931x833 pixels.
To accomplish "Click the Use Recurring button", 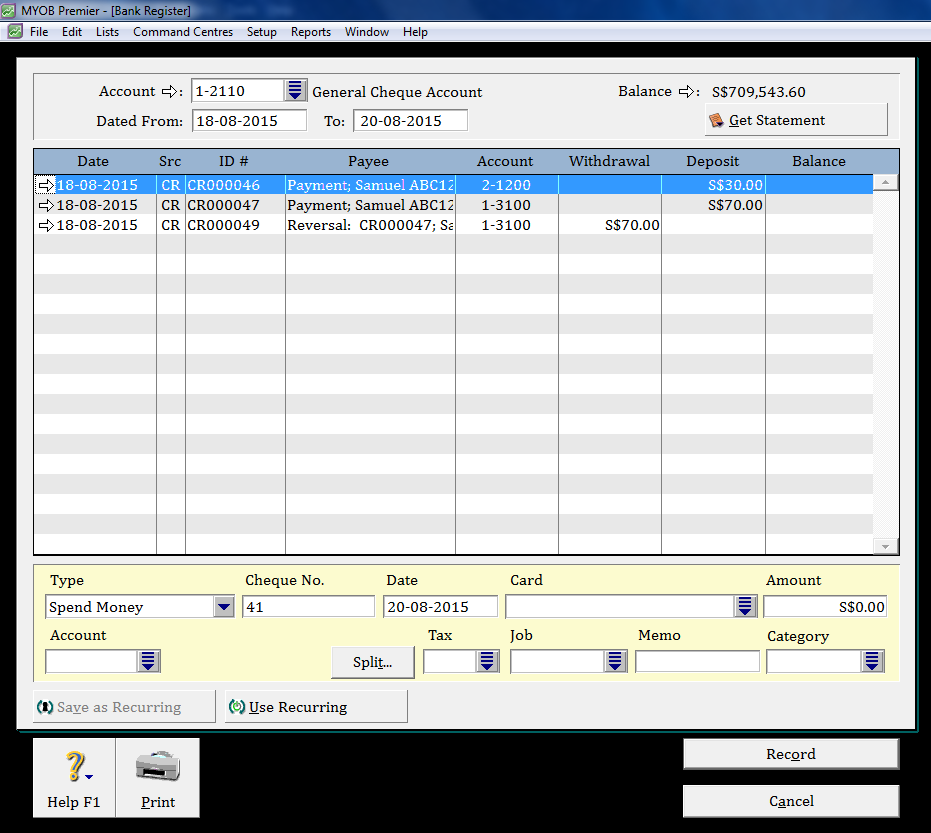I will coord(316,707).
